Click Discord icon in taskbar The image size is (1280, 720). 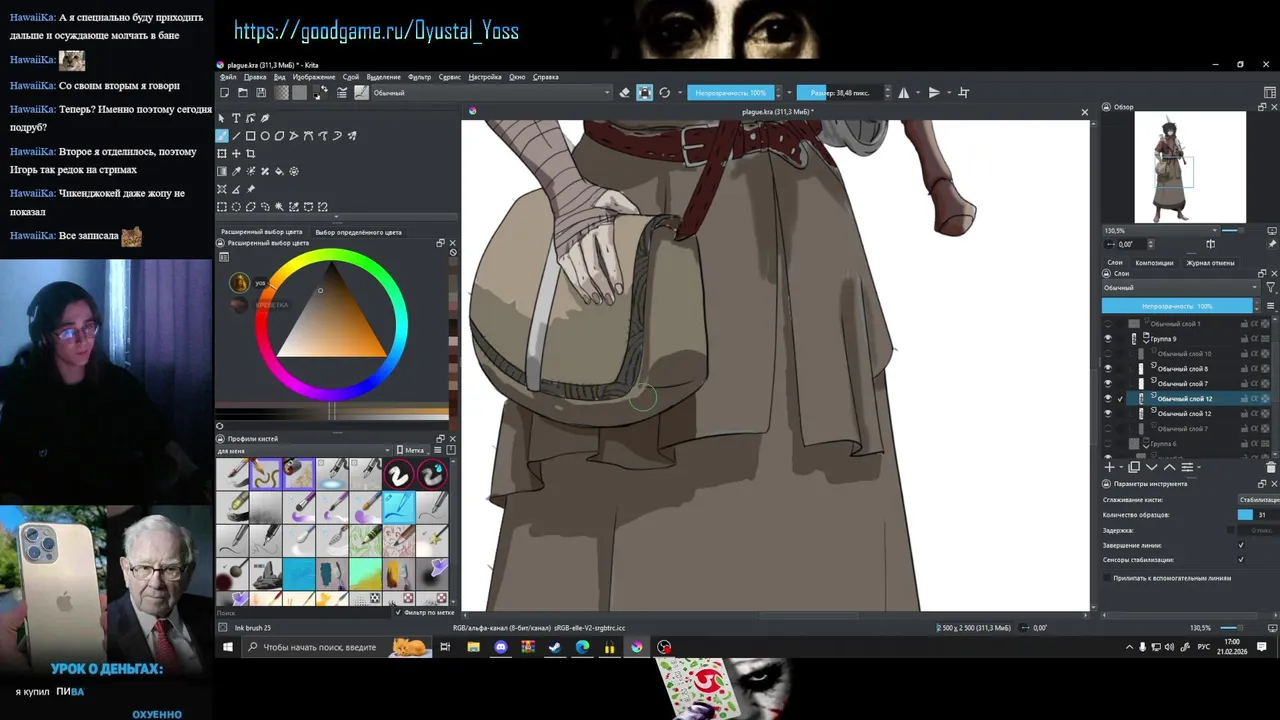[x=501, y=647]
